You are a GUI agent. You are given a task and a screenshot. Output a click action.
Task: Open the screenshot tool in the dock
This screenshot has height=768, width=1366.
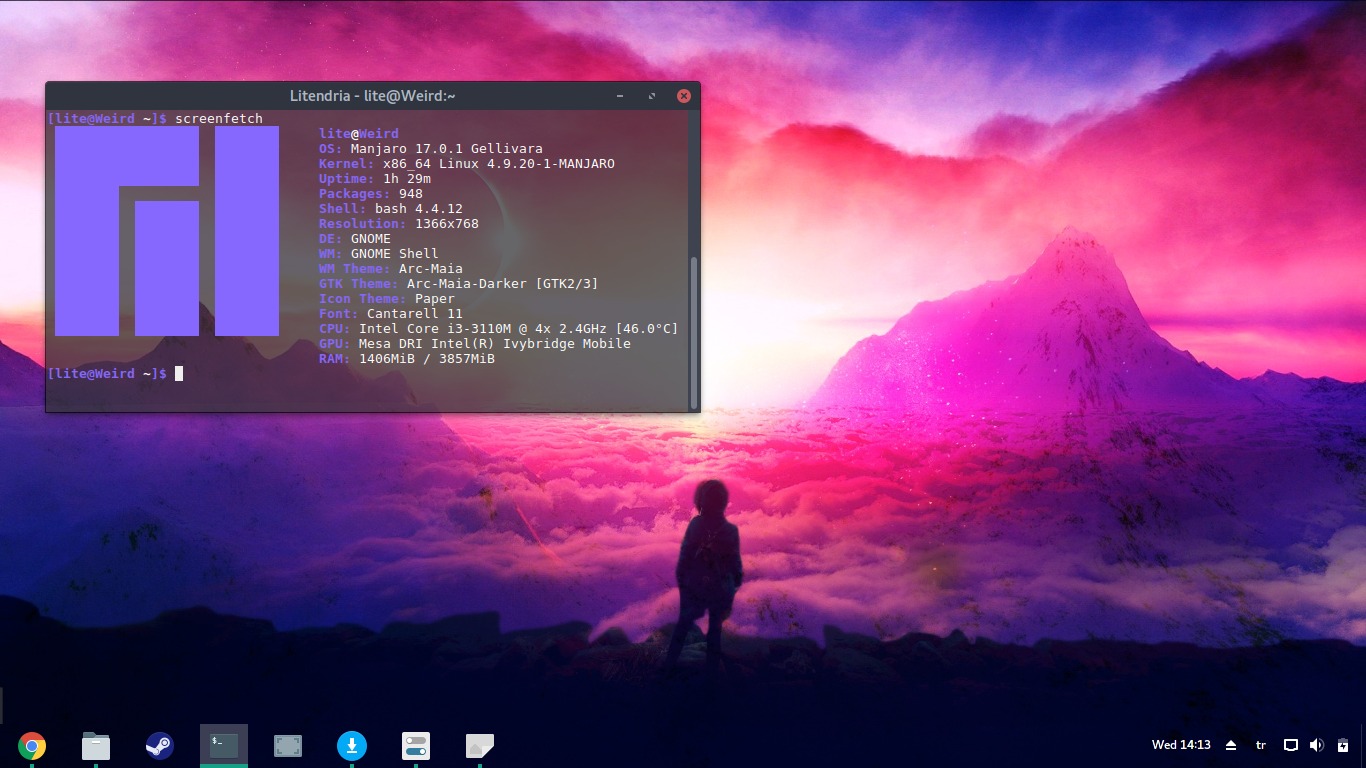[x=288, y=746]
